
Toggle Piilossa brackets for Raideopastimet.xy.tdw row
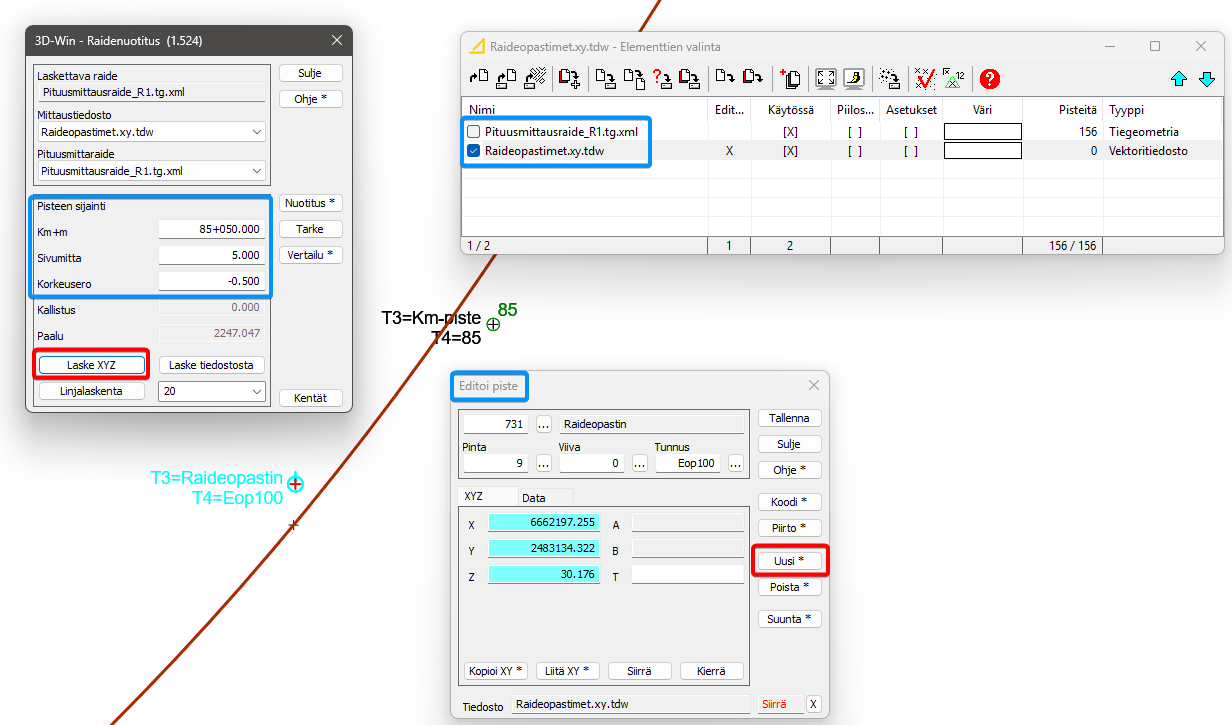854,151
